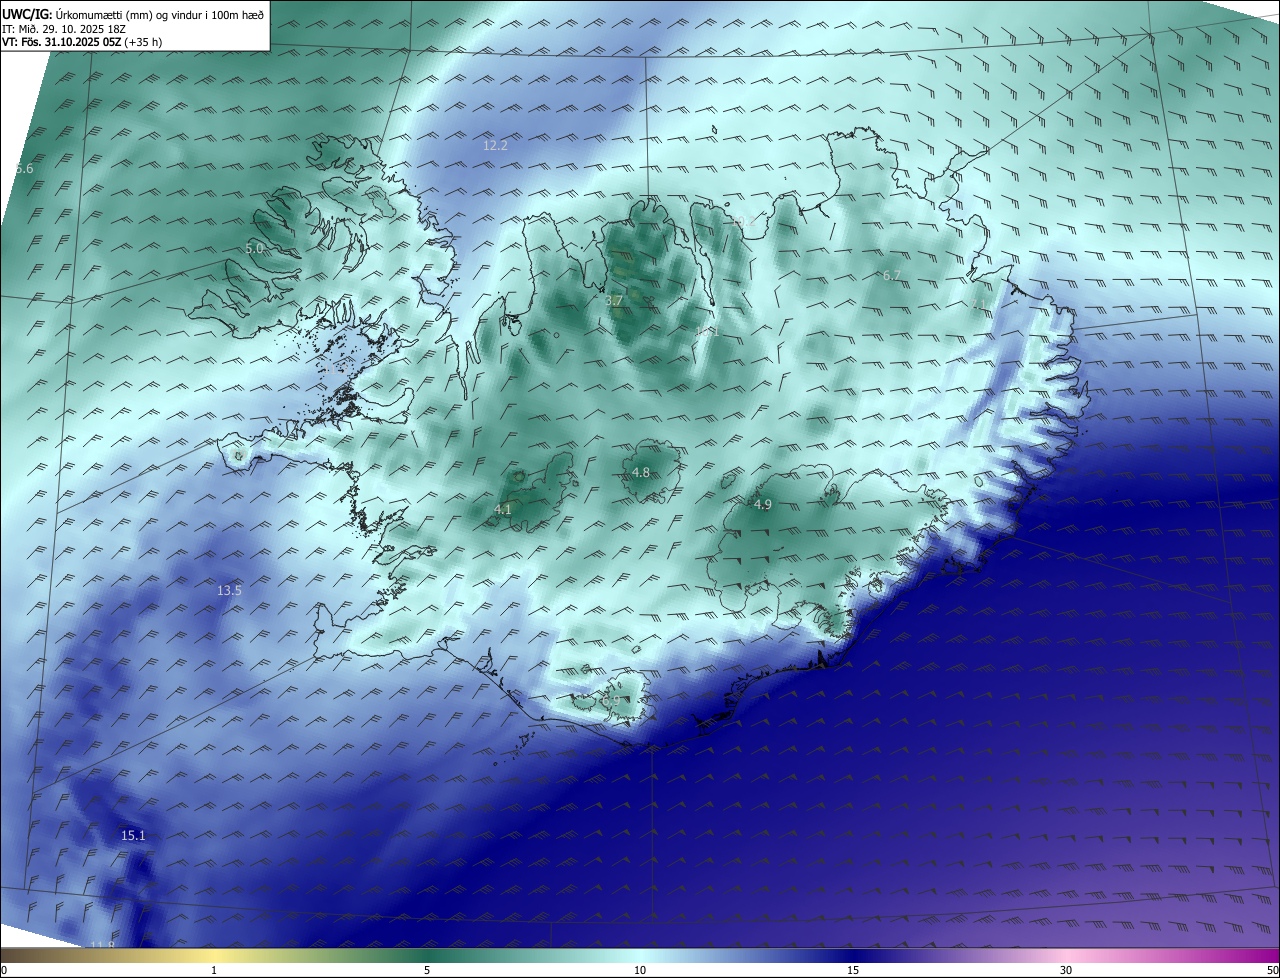Click the 15.1 value label
1280x978 pixels.
click(x=133, y=835)
